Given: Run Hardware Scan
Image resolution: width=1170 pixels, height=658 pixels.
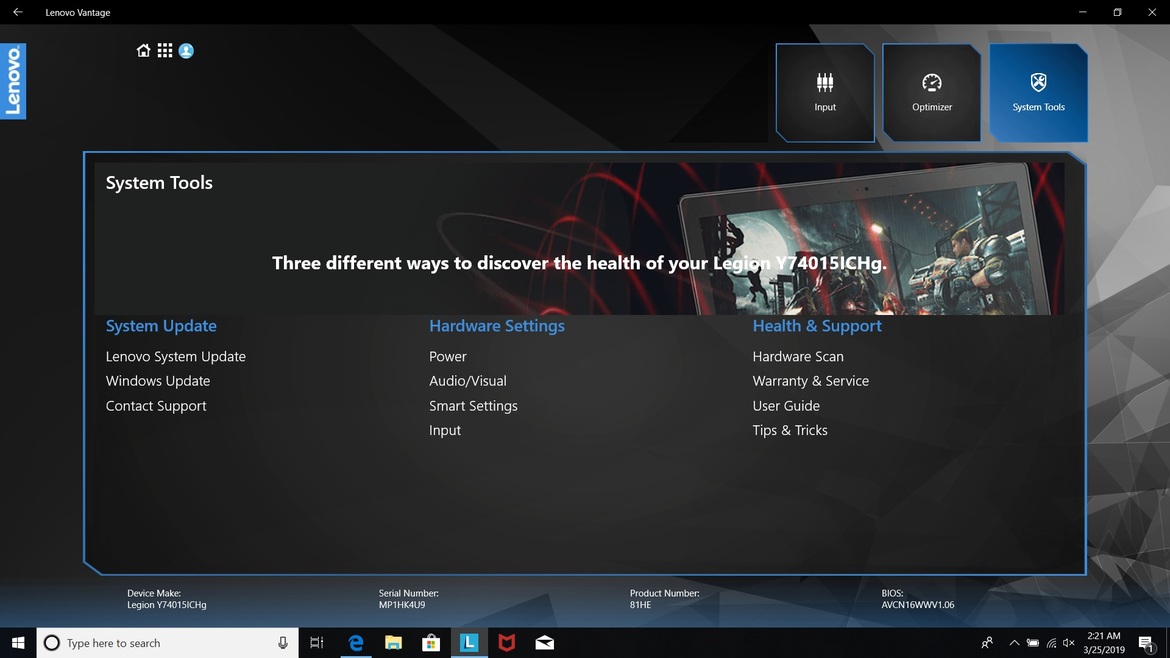Looking at the screenshot, I should coord(798,357).
